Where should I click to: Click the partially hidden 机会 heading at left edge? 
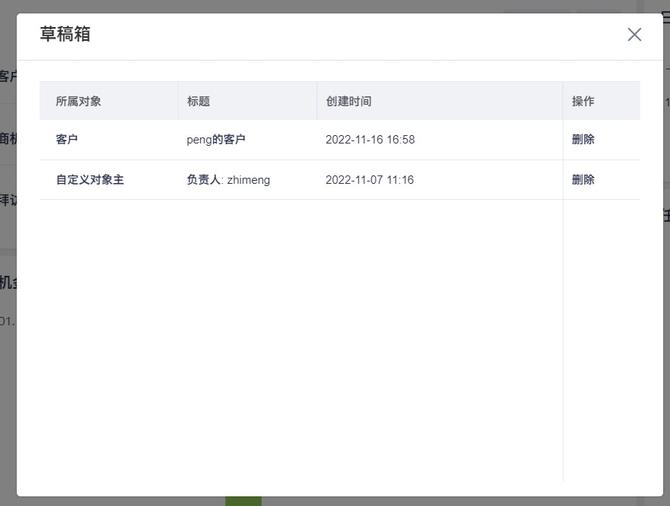(8, 282)
